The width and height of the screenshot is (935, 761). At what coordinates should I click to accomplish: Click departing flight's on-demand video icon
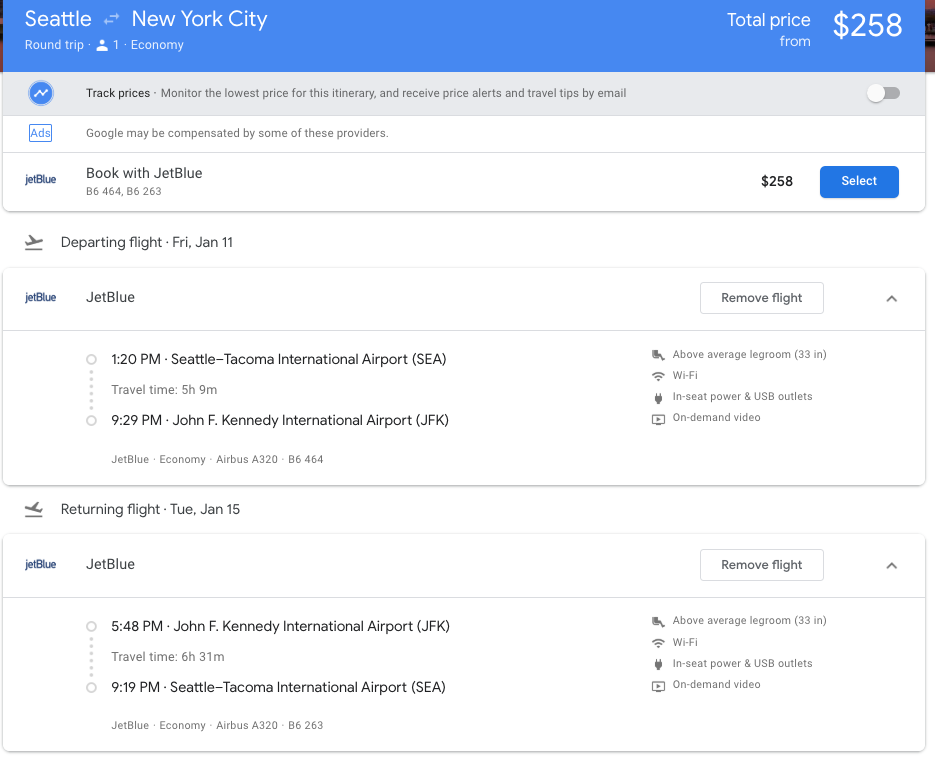click(658, 418)
